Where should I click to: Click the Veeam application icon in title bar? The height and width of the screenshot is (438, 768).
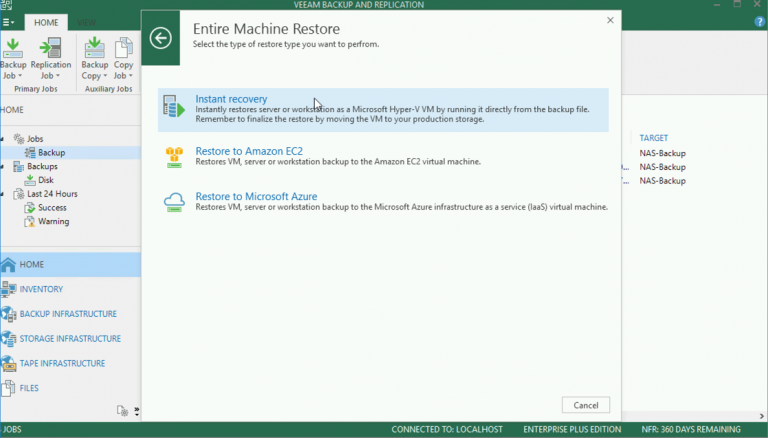click(x=6, y=5)
